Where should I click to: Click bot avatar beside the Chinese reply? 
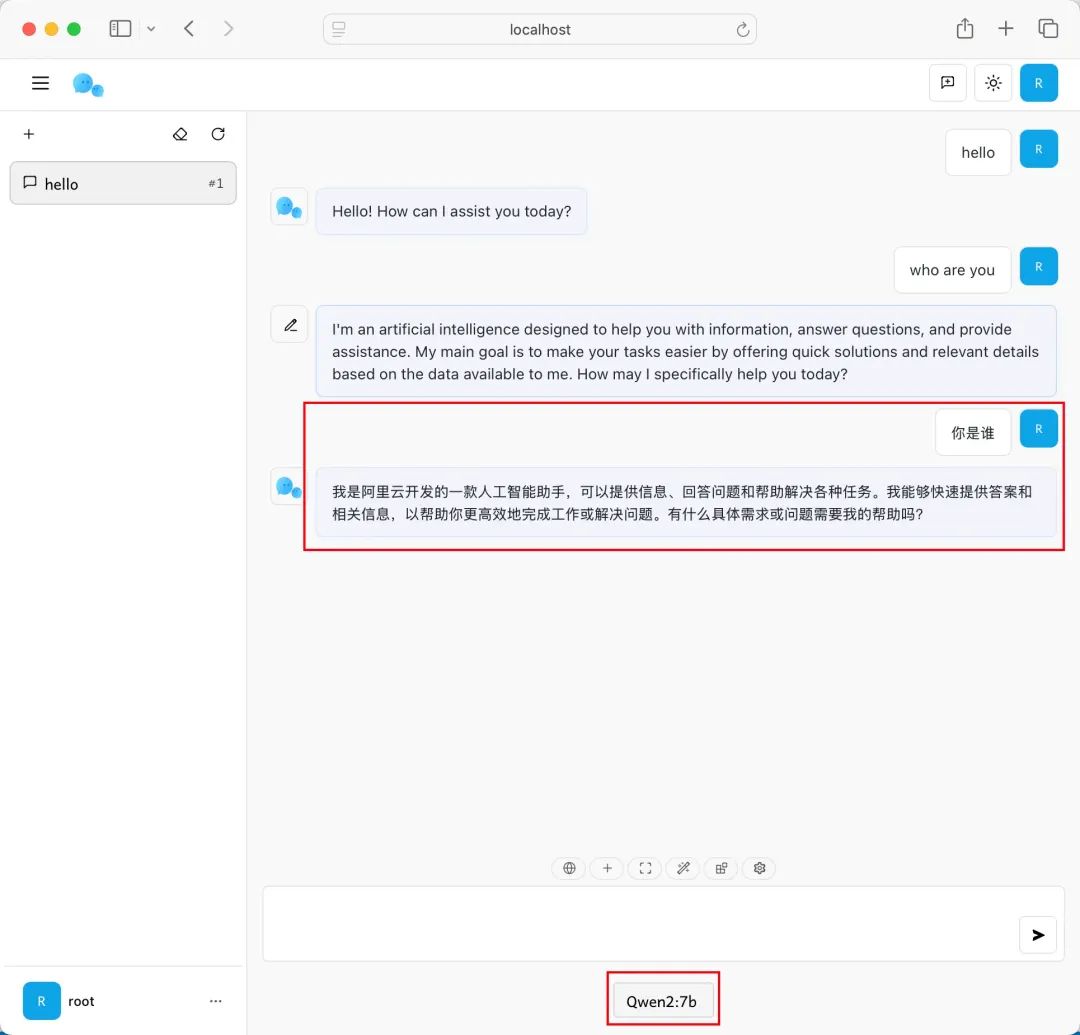pyautogui.click(x=288, y=487)
